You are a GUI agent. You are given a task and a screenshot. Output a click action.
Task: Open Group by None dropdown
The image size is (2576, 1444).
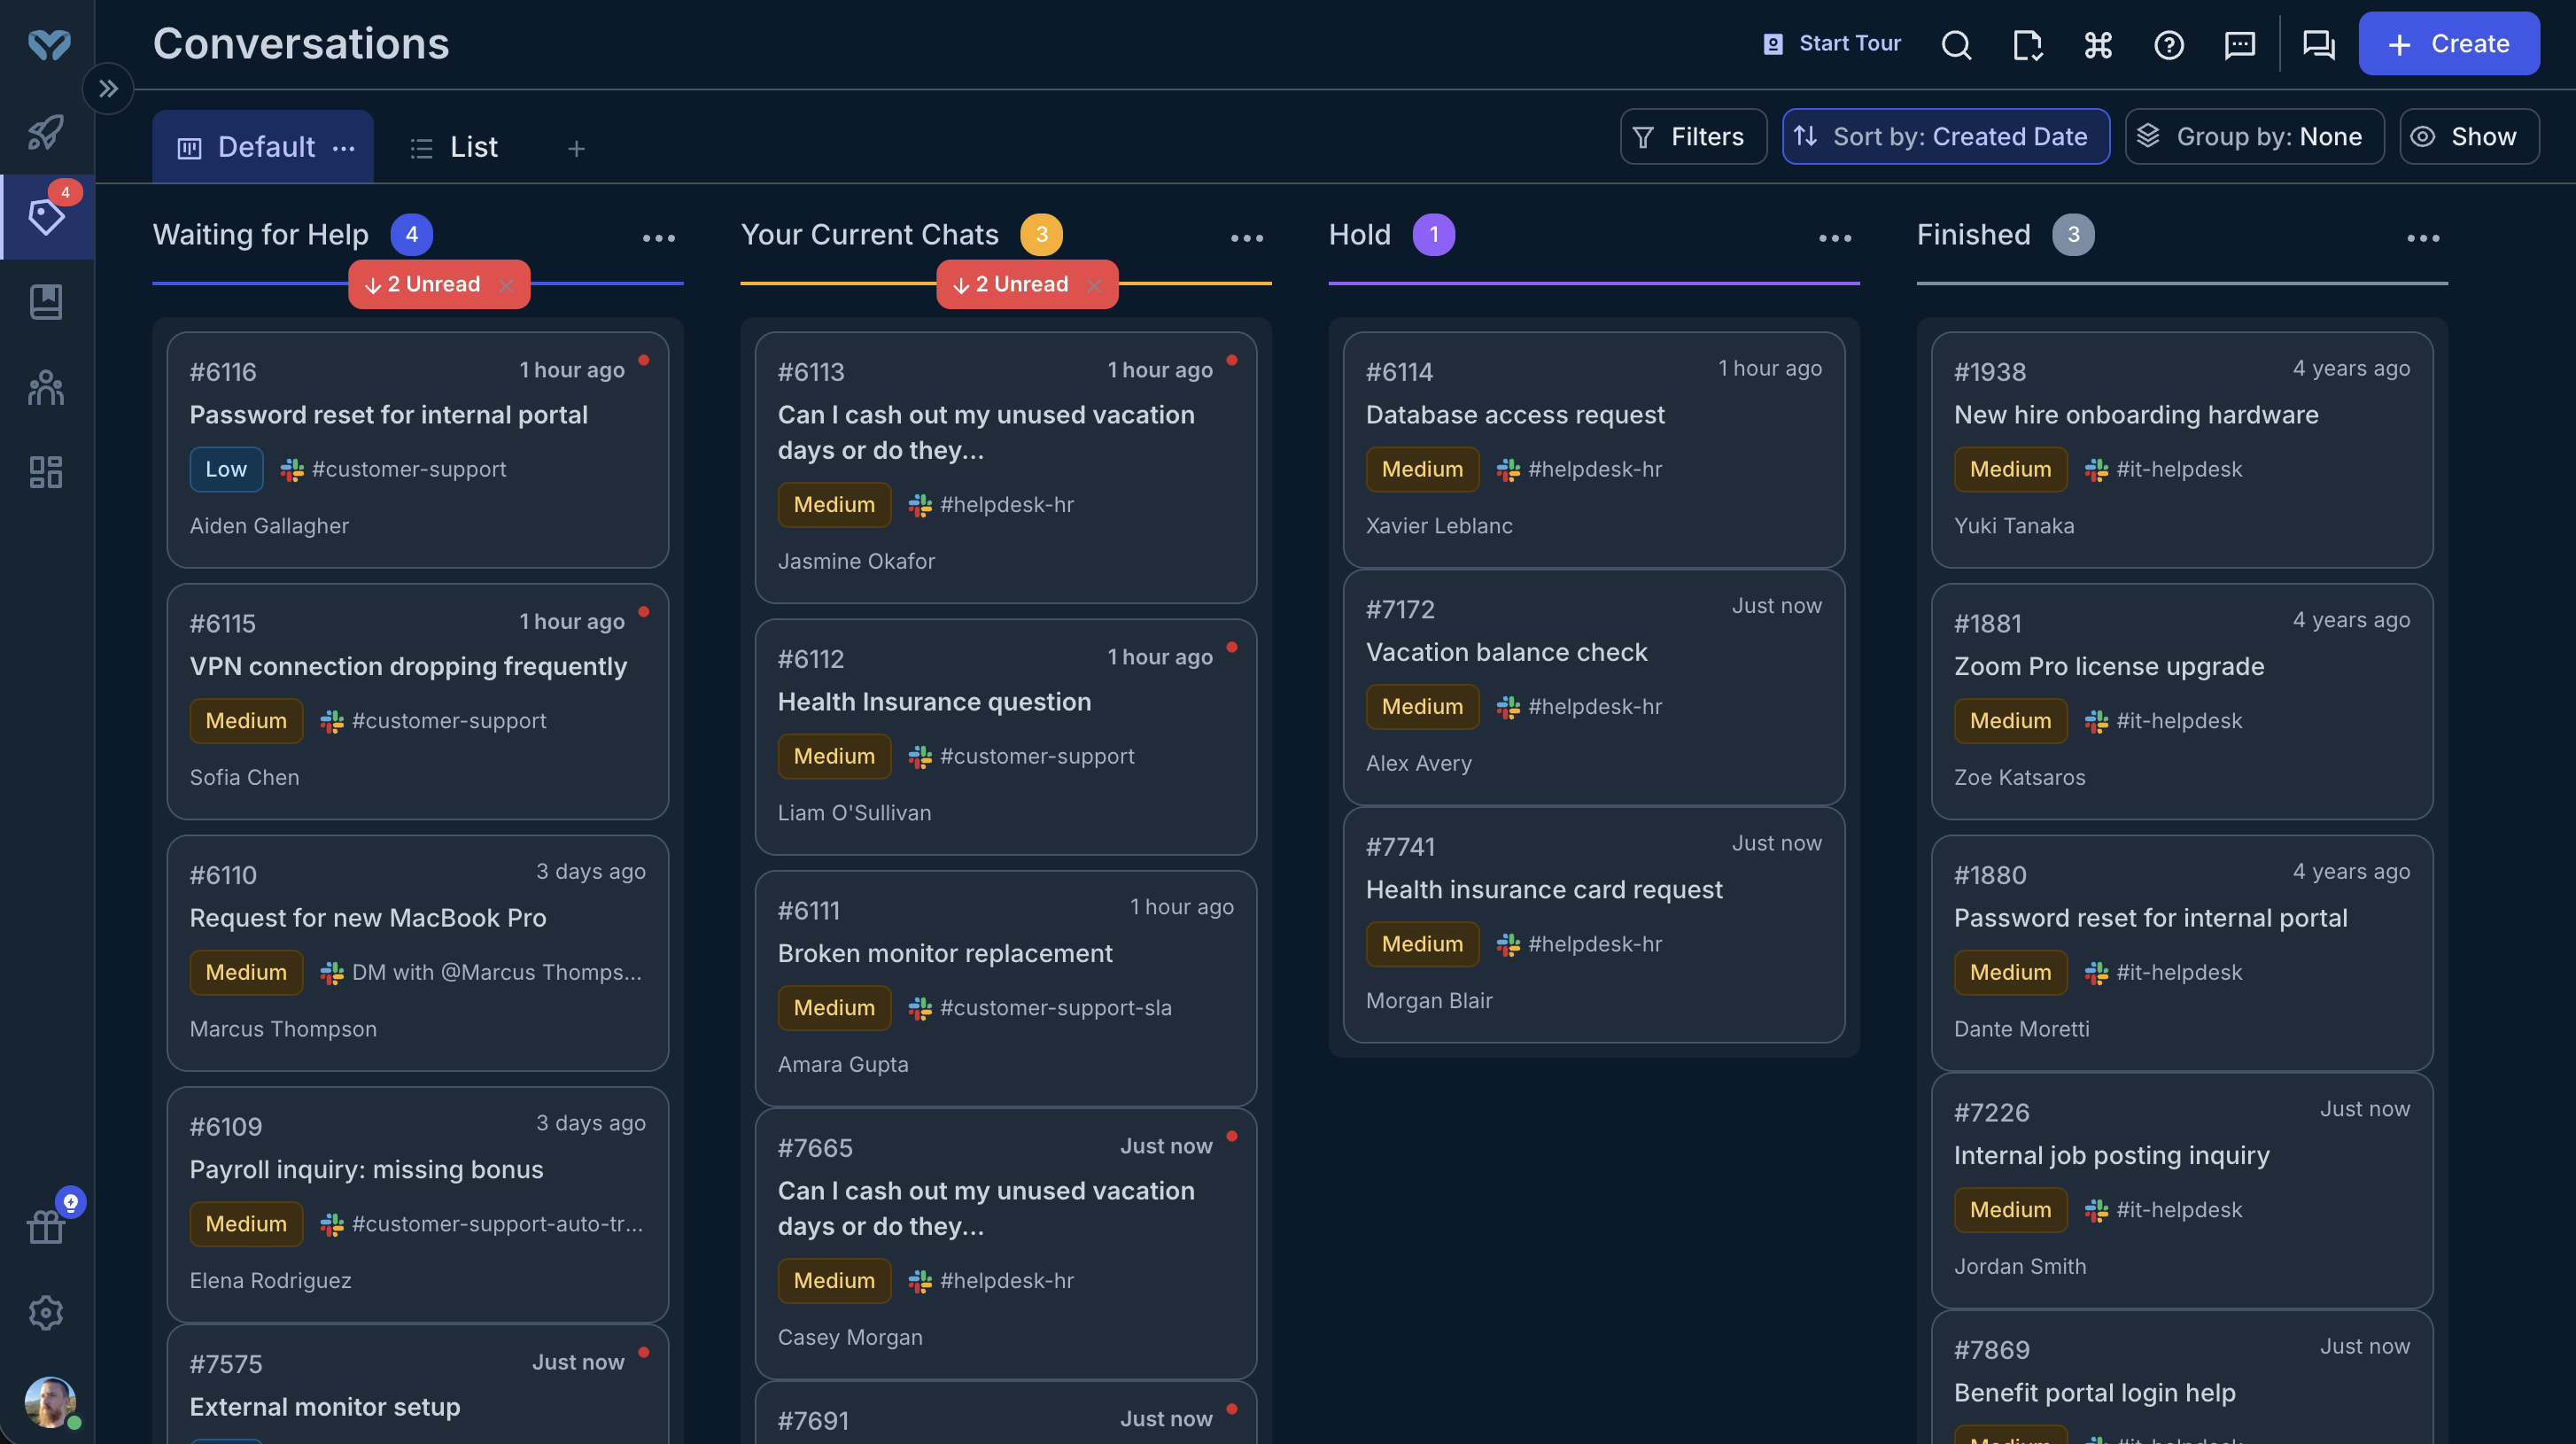pos(2254,137)
